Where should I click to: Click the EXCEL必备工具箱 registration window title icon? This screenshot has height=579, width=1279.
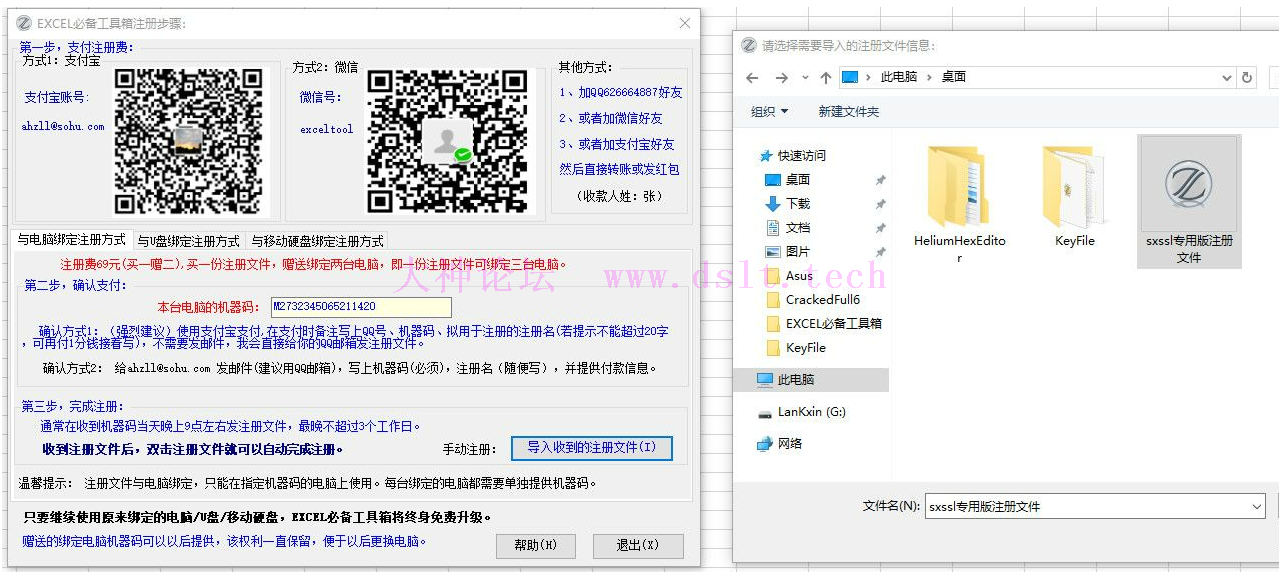tap(24, 23)
